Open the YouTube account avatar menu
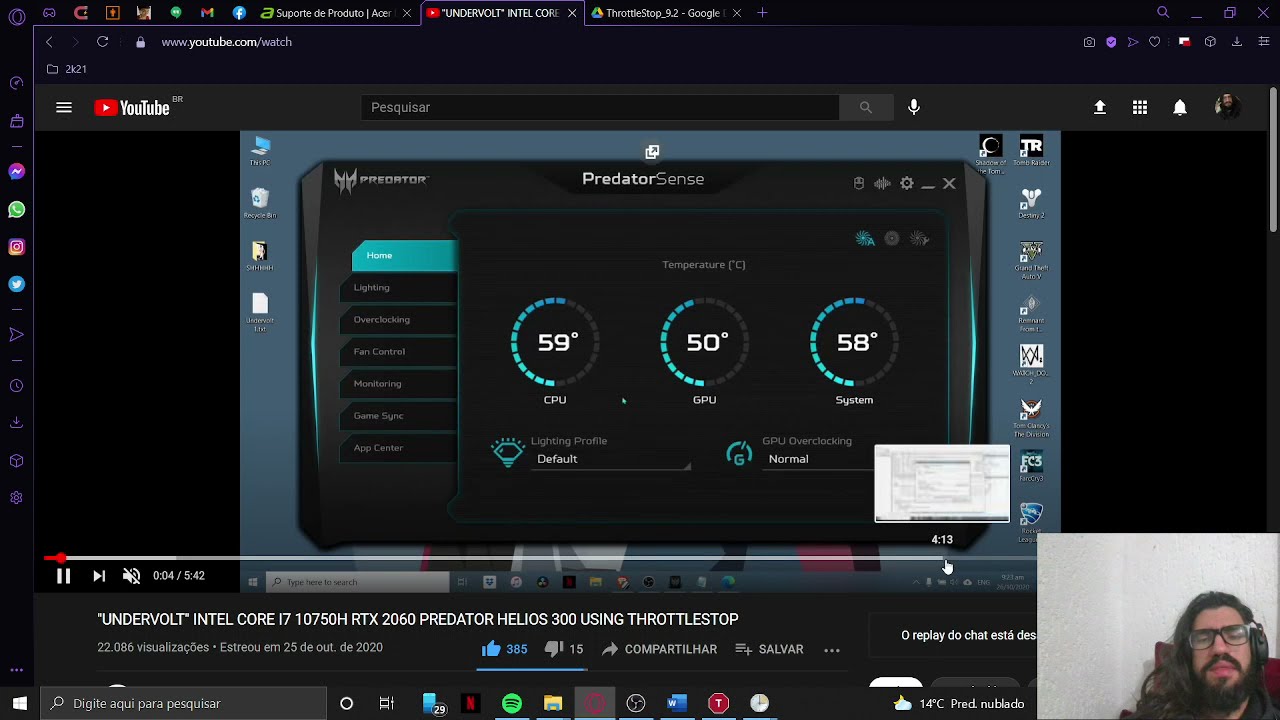This screenshot has height=720, width=1280. click(x=1228, y=107)
